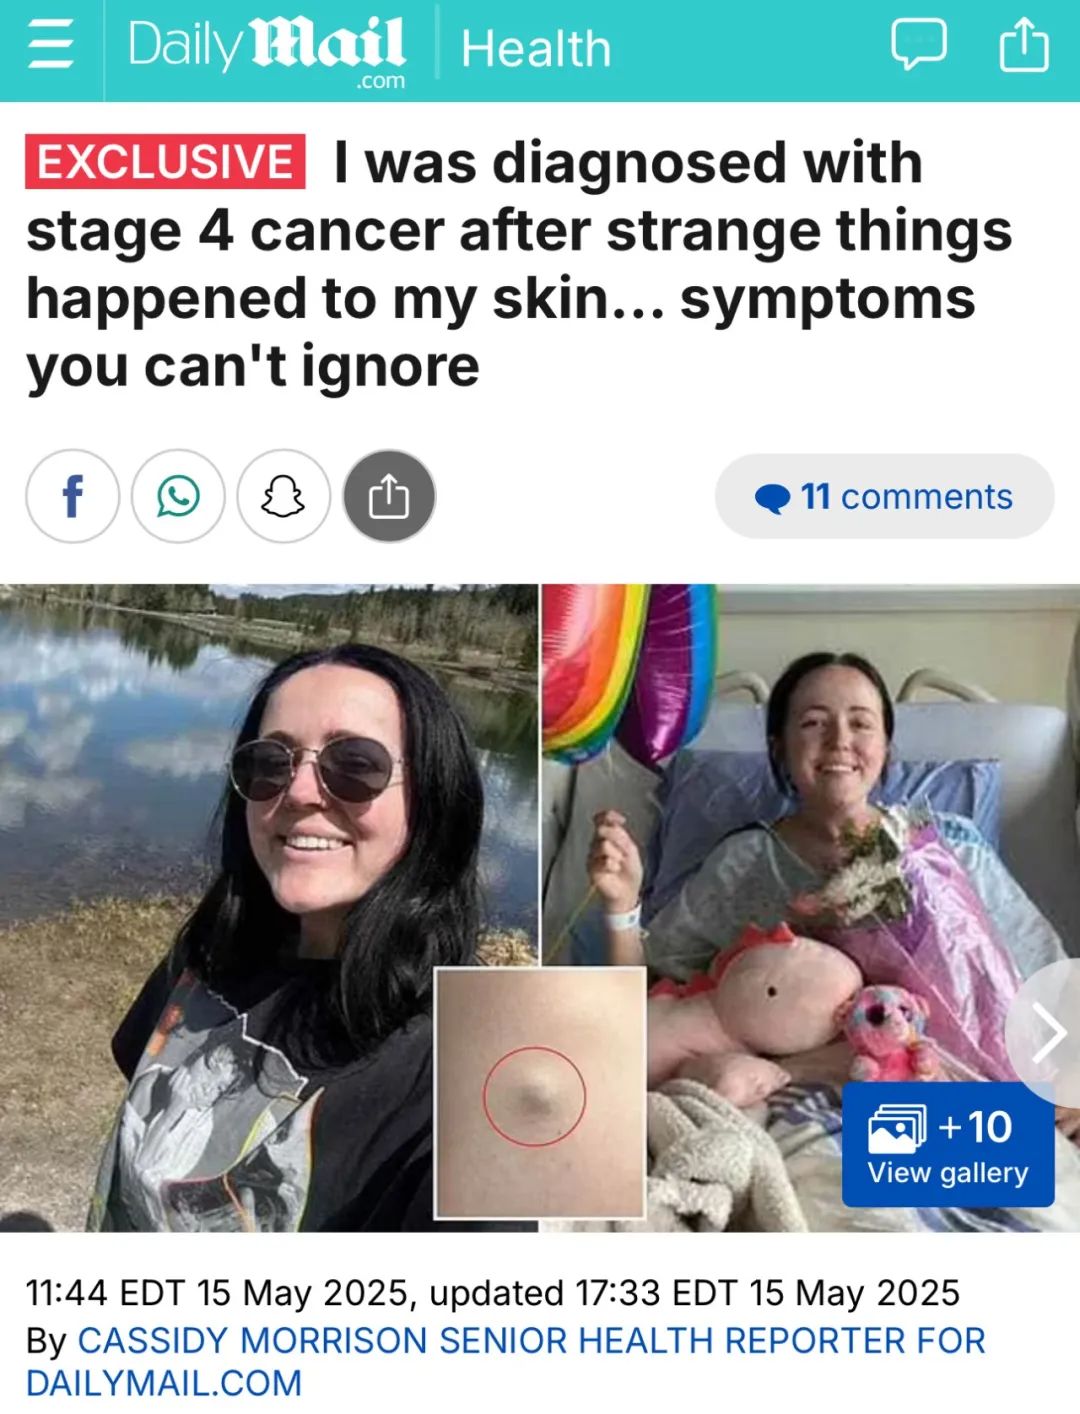Open the hamburger navigation menu

tap(51, 46)
